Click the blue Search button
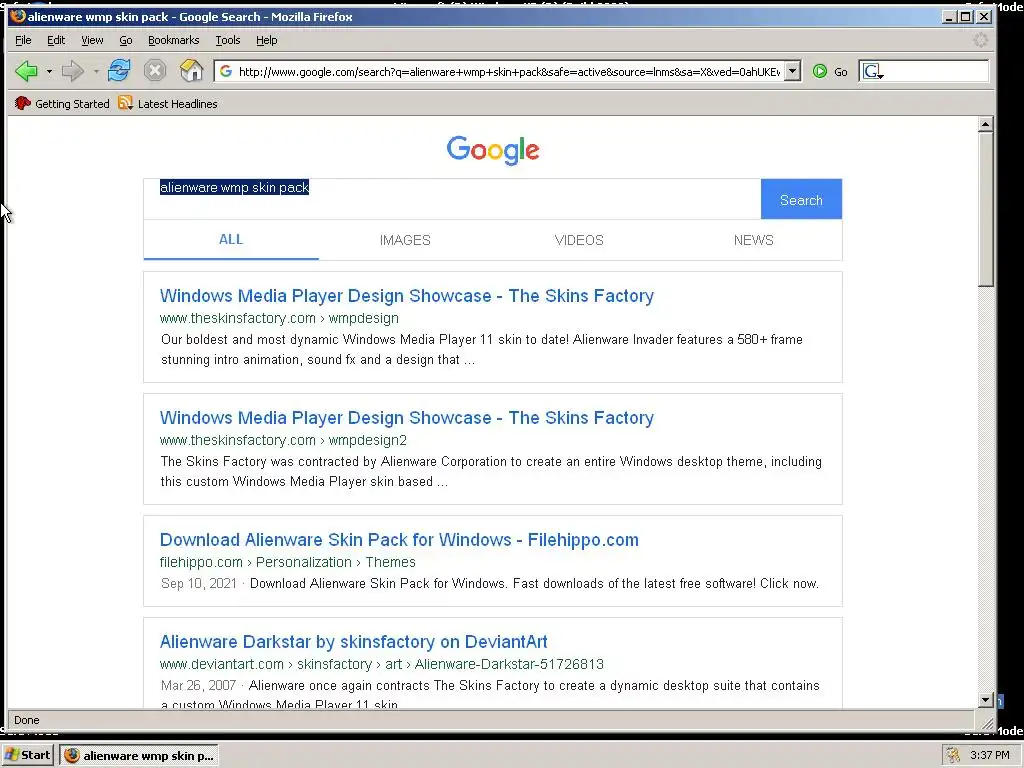 click(801, 199)
